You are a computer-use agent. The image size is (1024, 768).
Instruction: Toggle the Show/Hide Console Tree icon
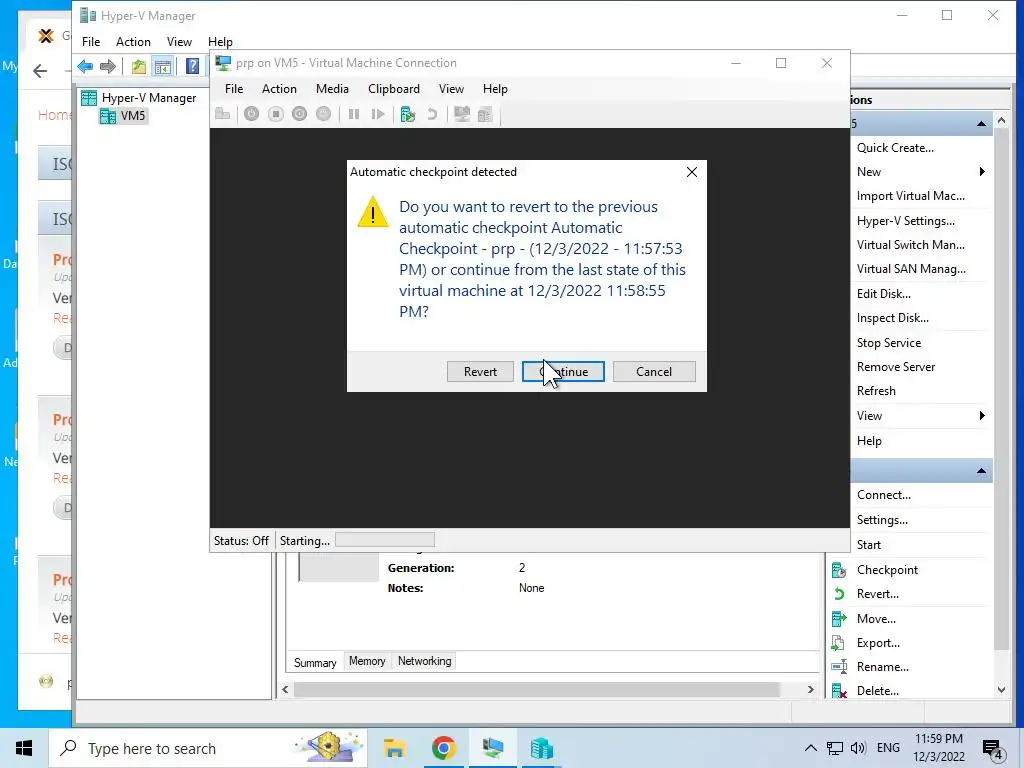163,66
